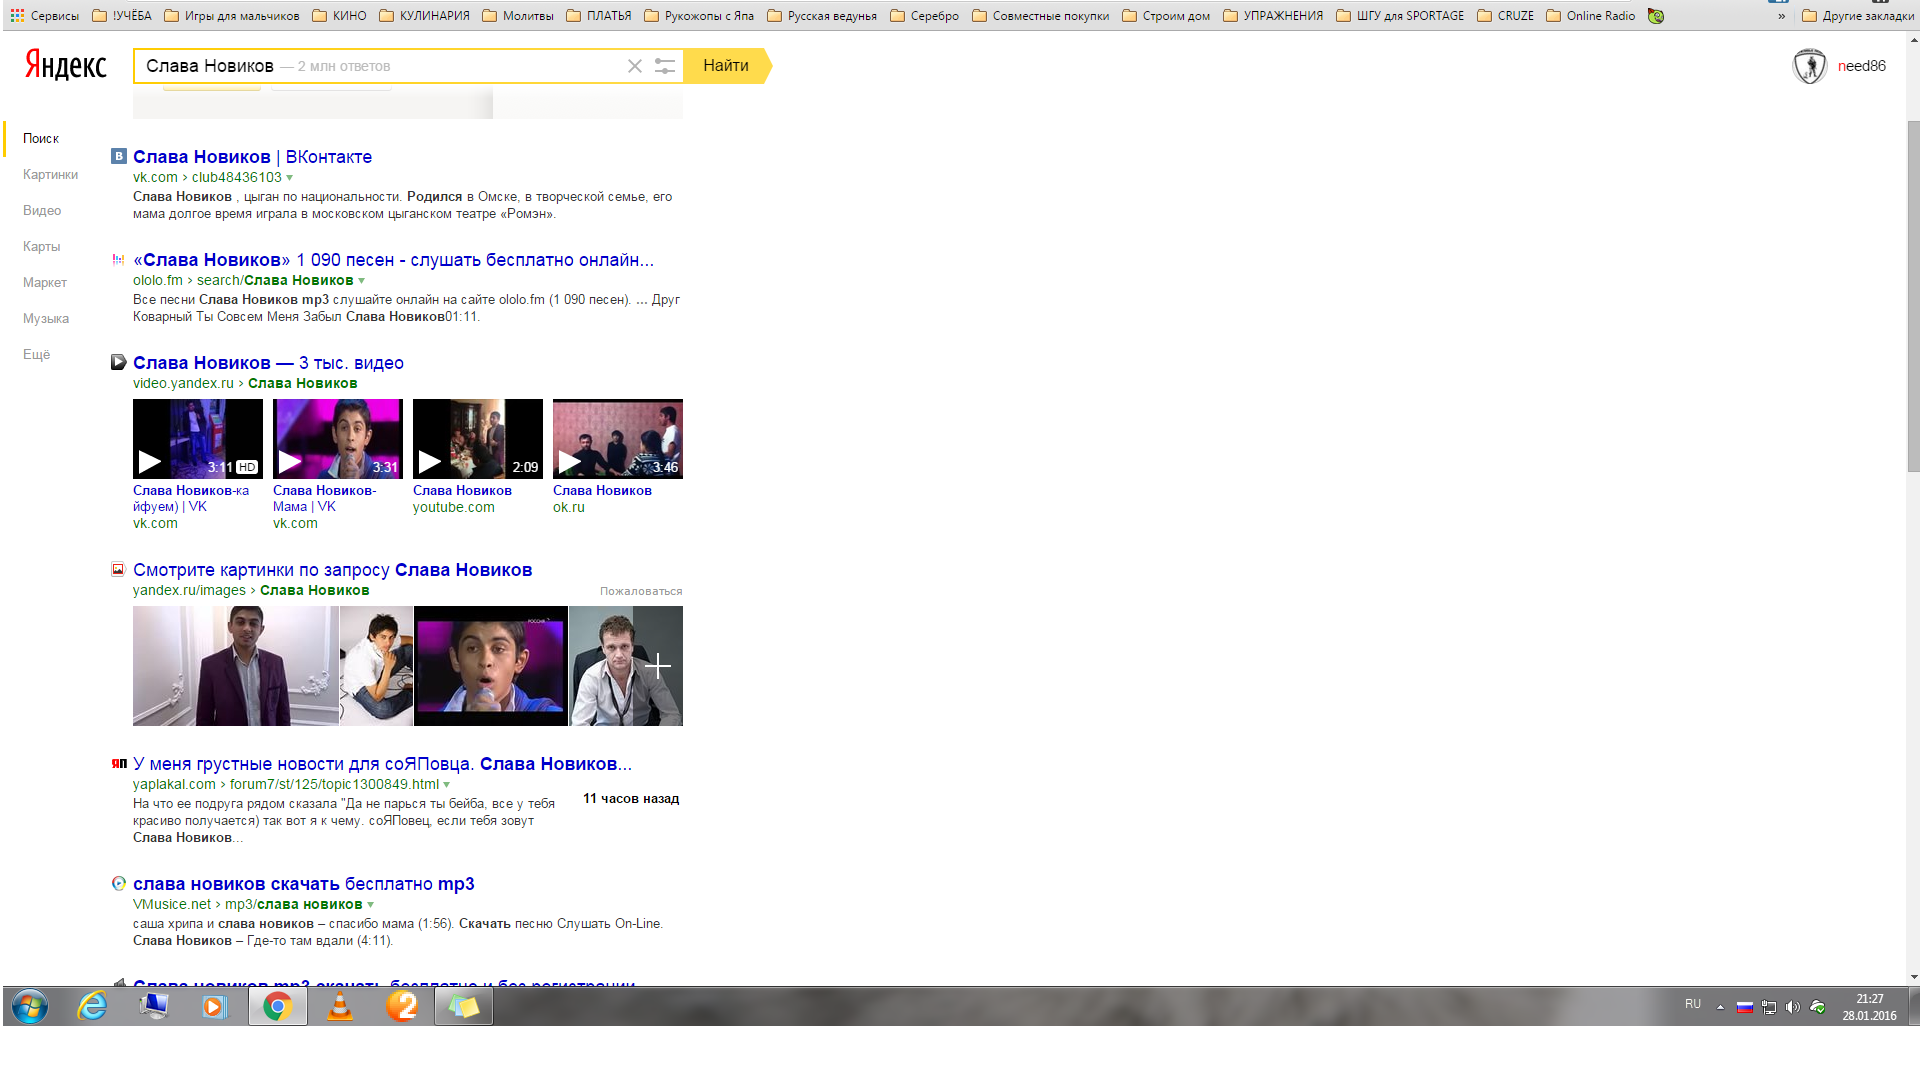
Task: Play the 3:31 Слава Новиков-Мама video thumbnail
Action: (x=338, y=439)
